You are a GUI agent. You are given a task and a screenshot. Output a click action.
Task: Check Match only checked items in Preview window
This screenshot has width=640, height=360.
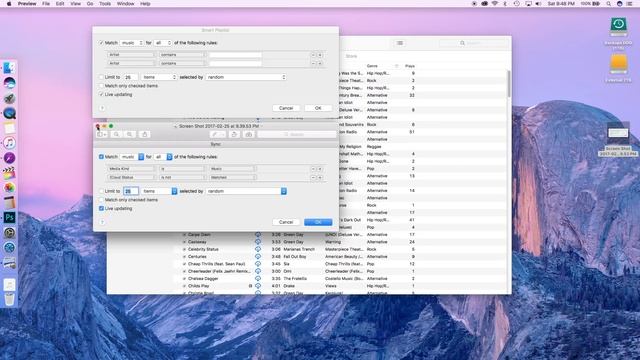[x=101, y=200]
